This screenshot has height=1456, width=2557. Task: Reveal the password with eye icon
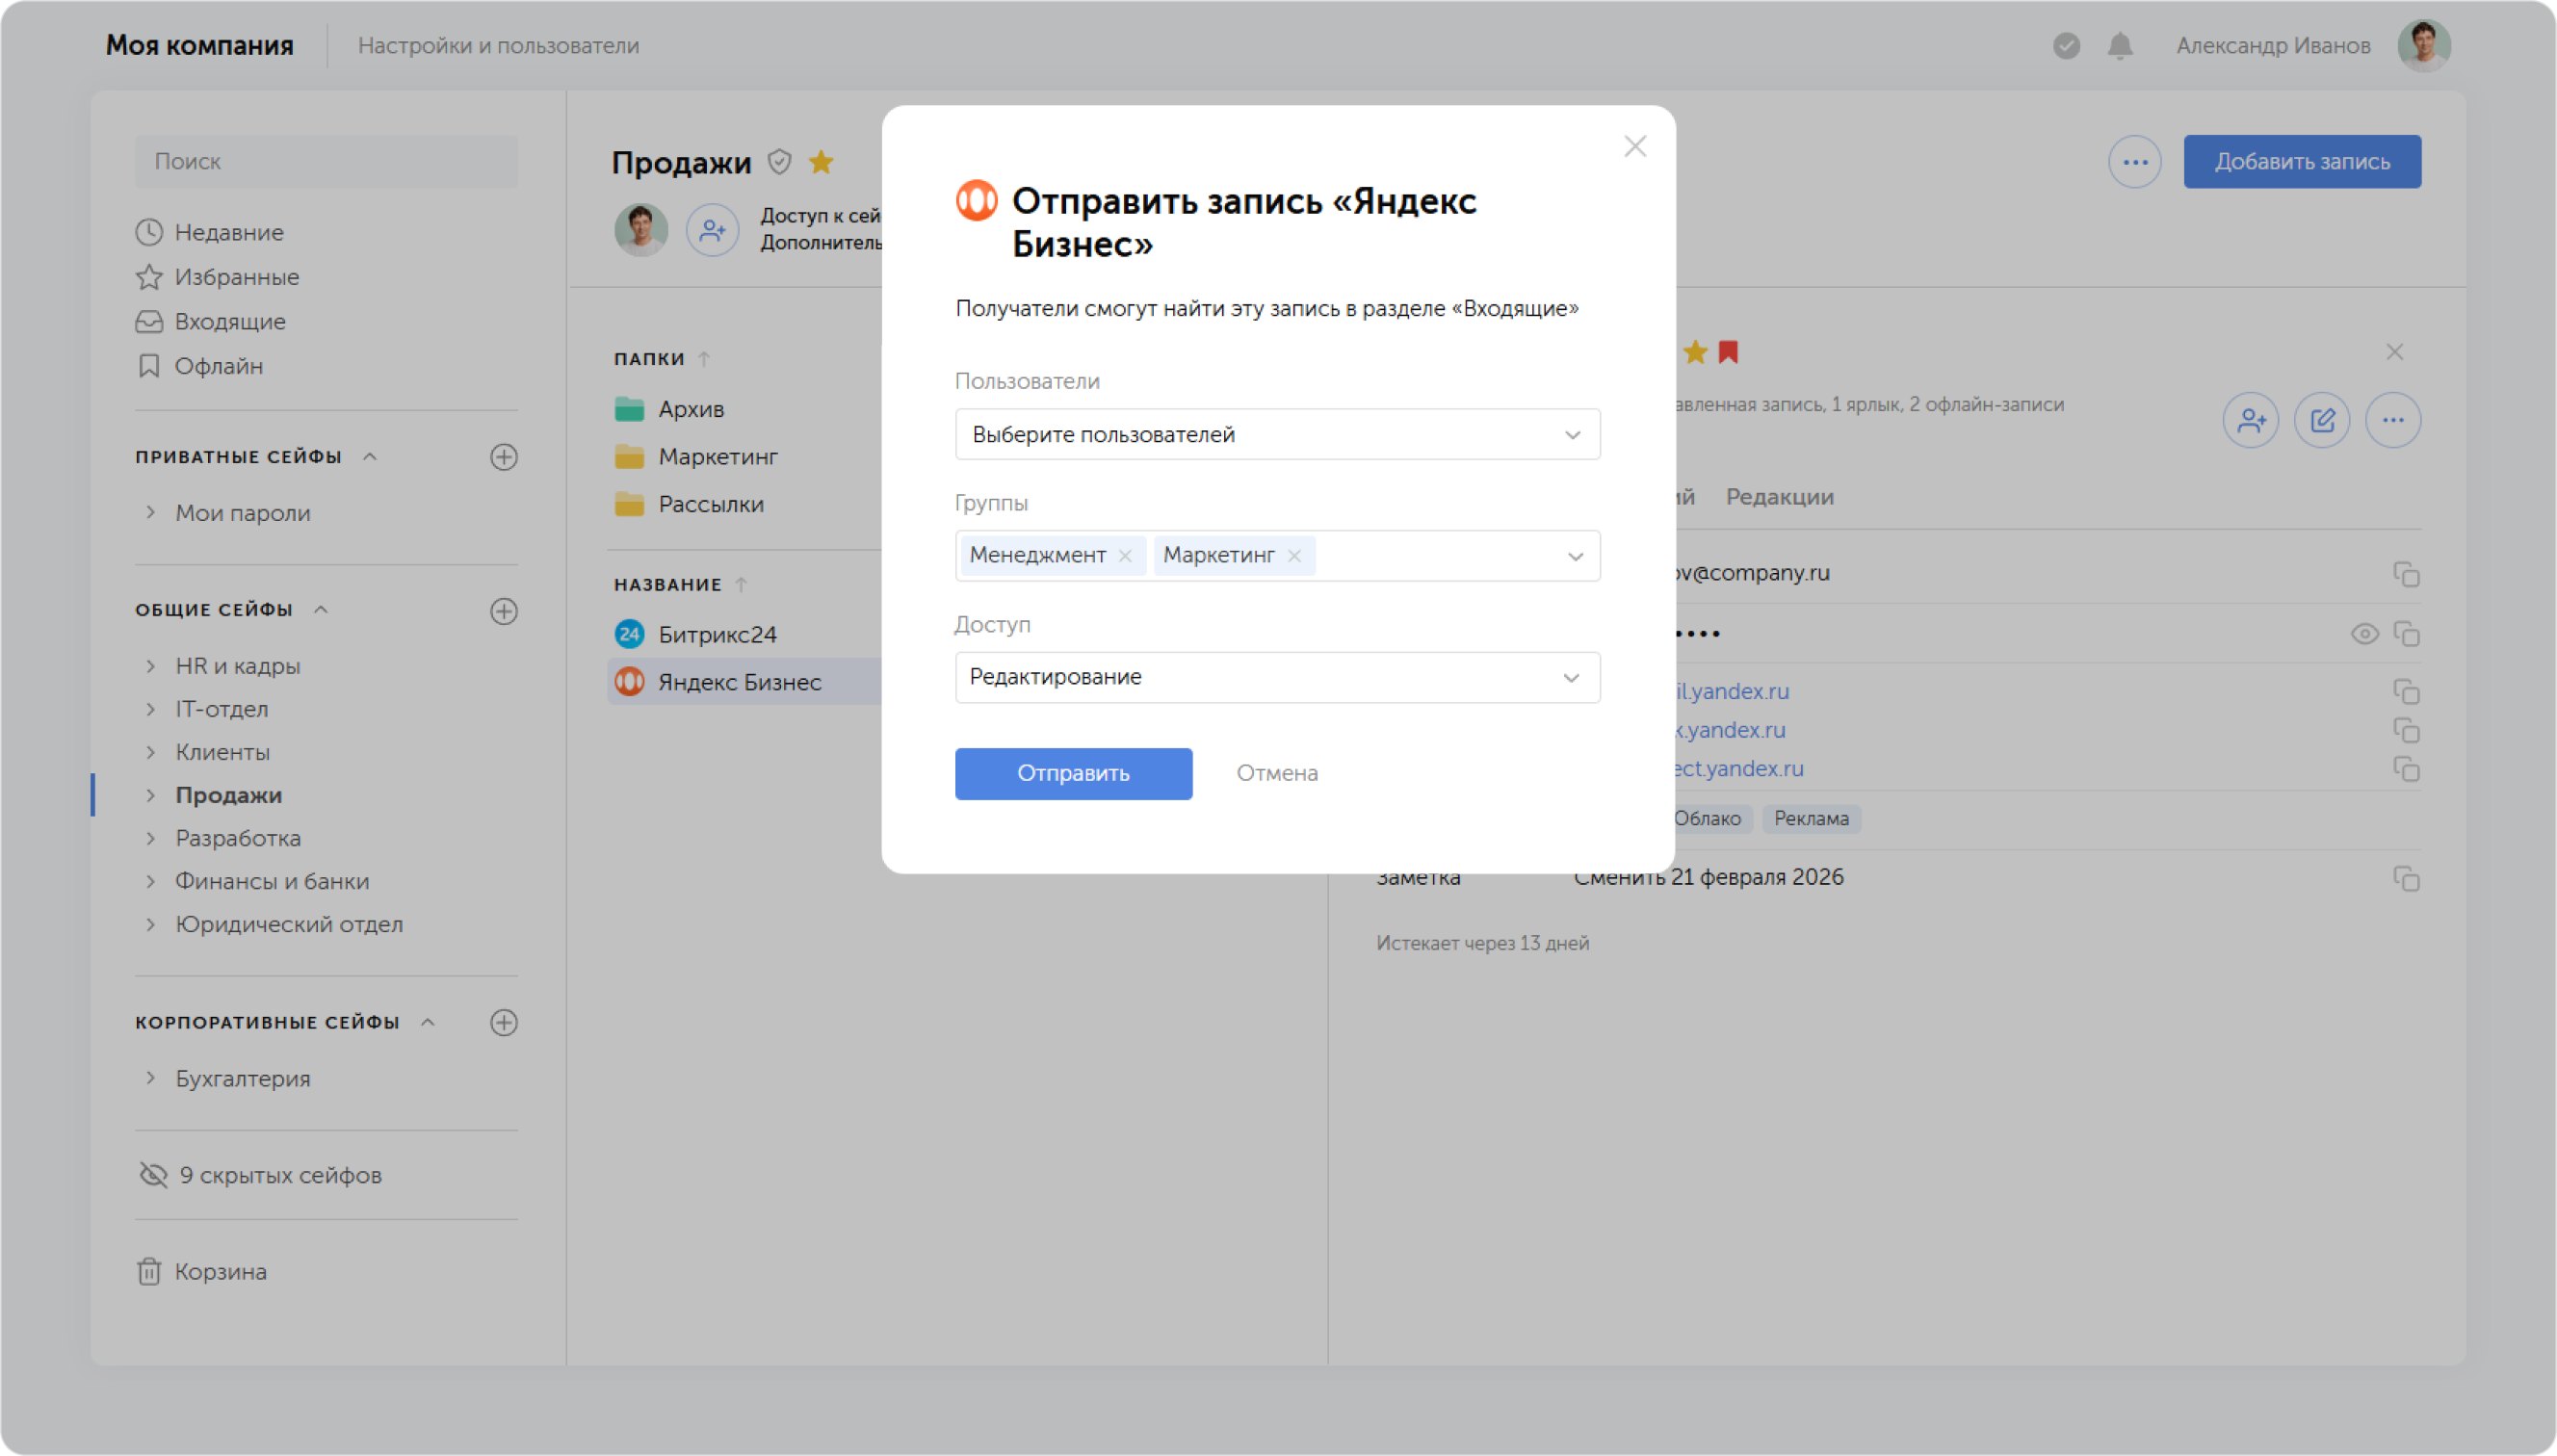click(2363, 634)
